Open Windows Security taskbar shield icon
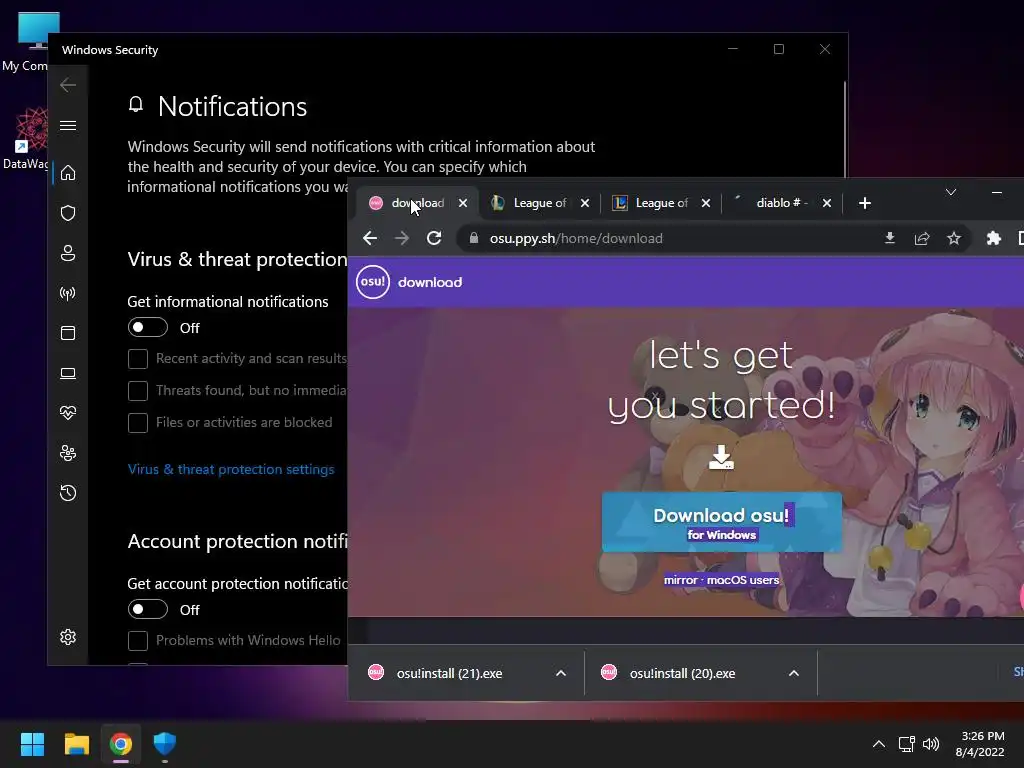 (165, 744)
